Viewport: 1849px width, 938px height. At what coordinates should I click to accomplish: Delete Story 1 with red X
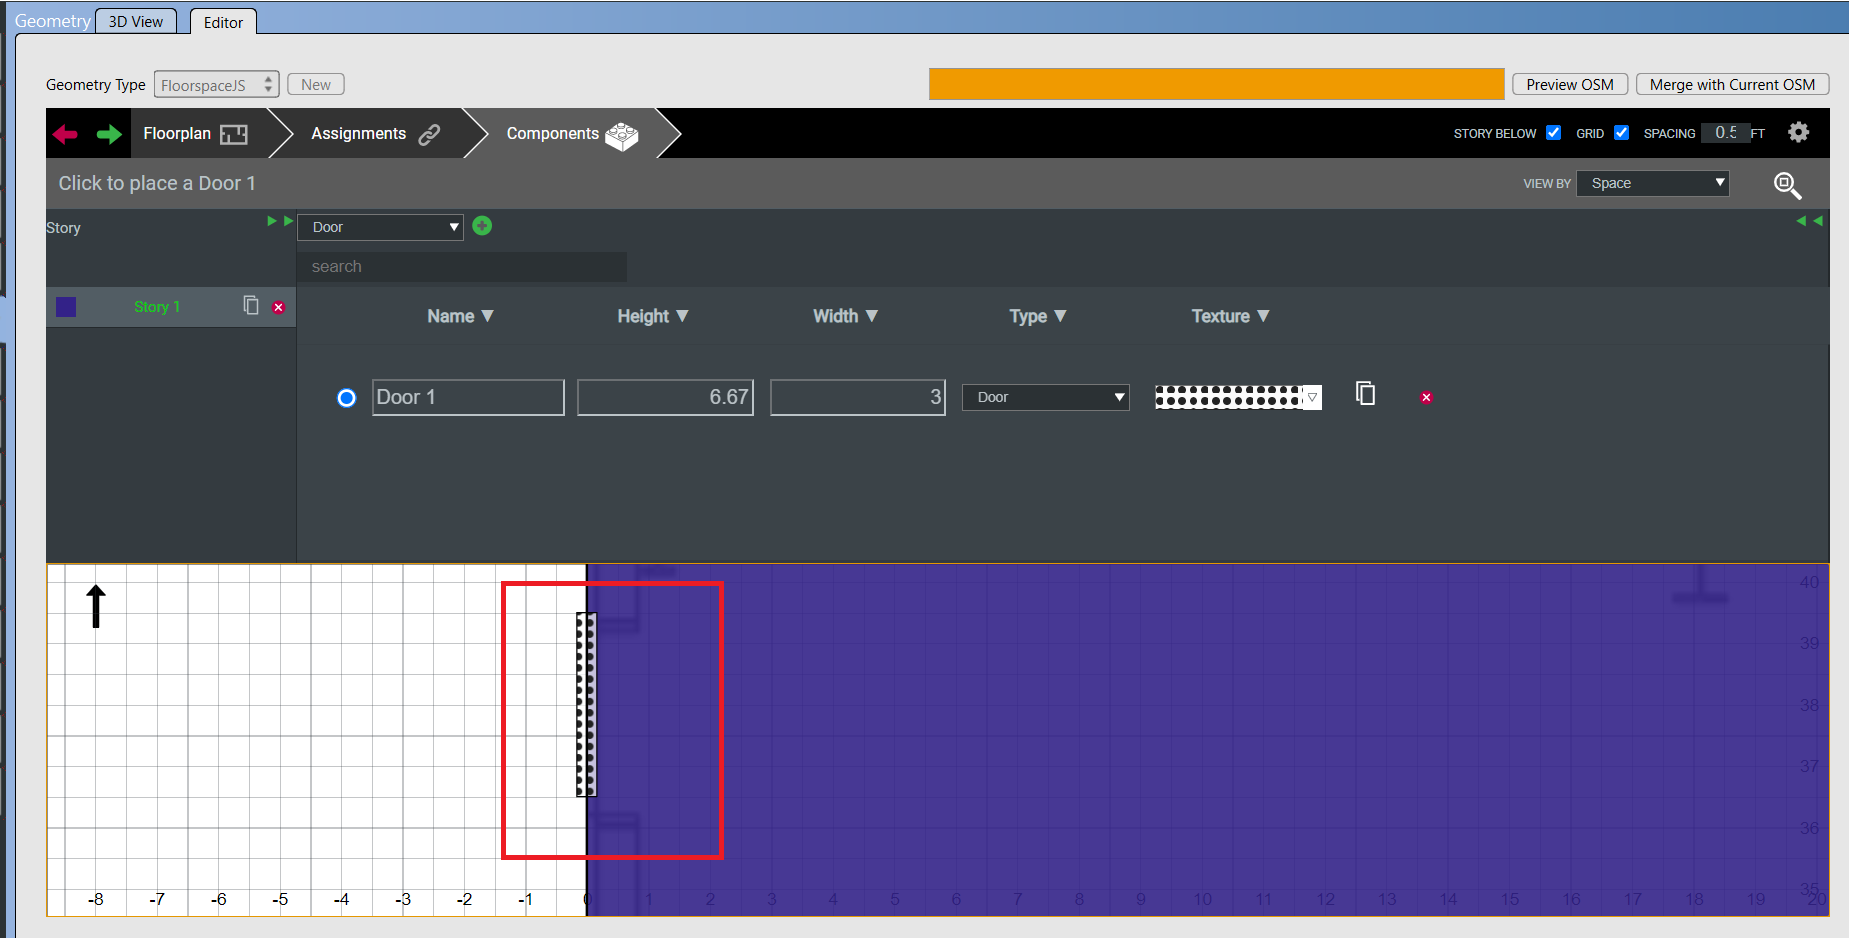pyautogui.click(x=279, y=307)
